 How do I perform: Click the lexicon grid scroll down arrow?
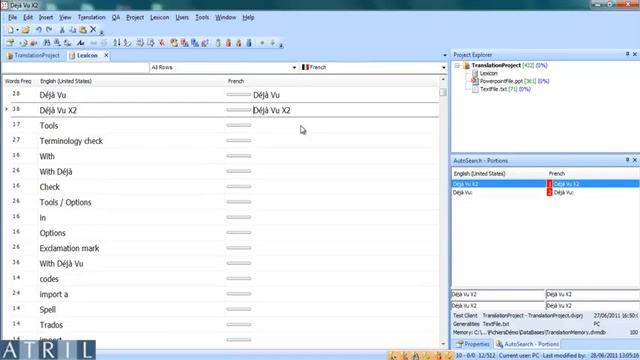(x=443, y=344)
